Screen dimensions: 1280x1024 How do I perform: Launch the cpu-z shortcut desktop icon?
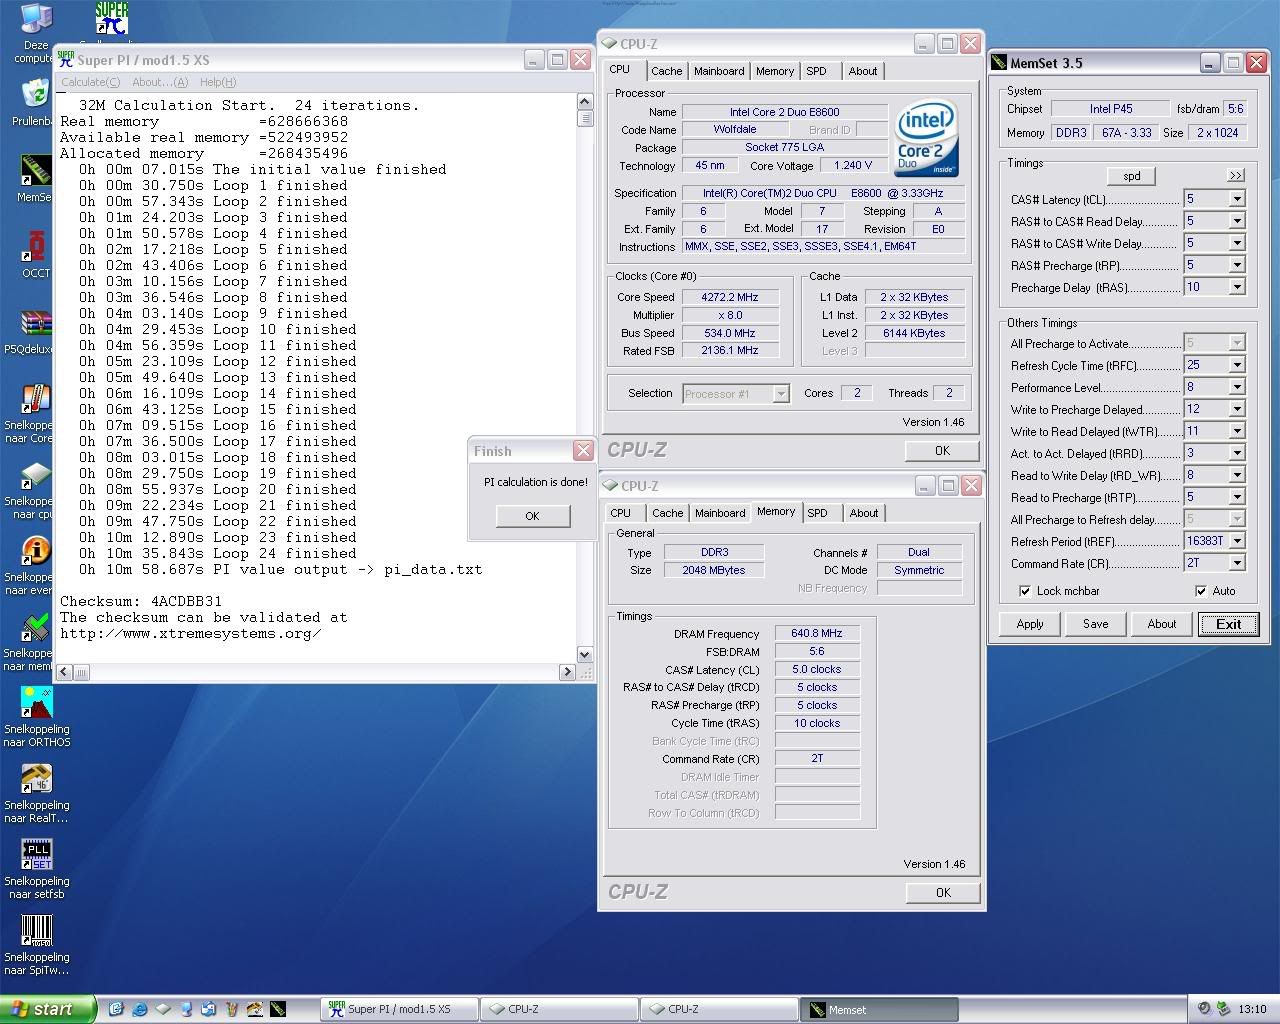tap(36, 475)
